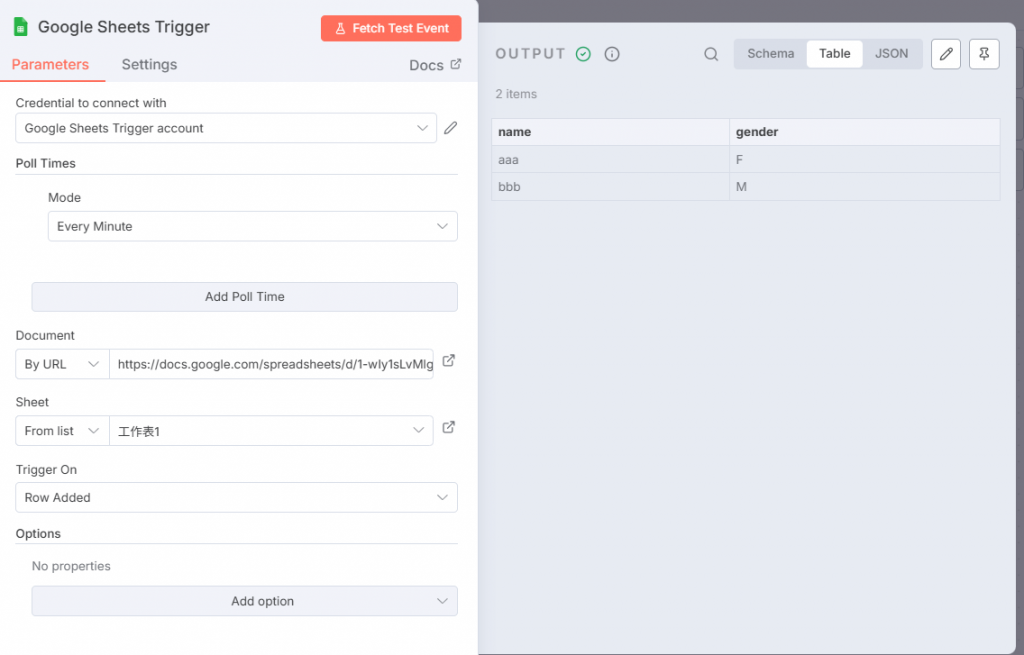The width and height of the screenshot is (1024, 655).
Task: Open the Row Added trigger dropdown
Action: (x=236, y=498)
